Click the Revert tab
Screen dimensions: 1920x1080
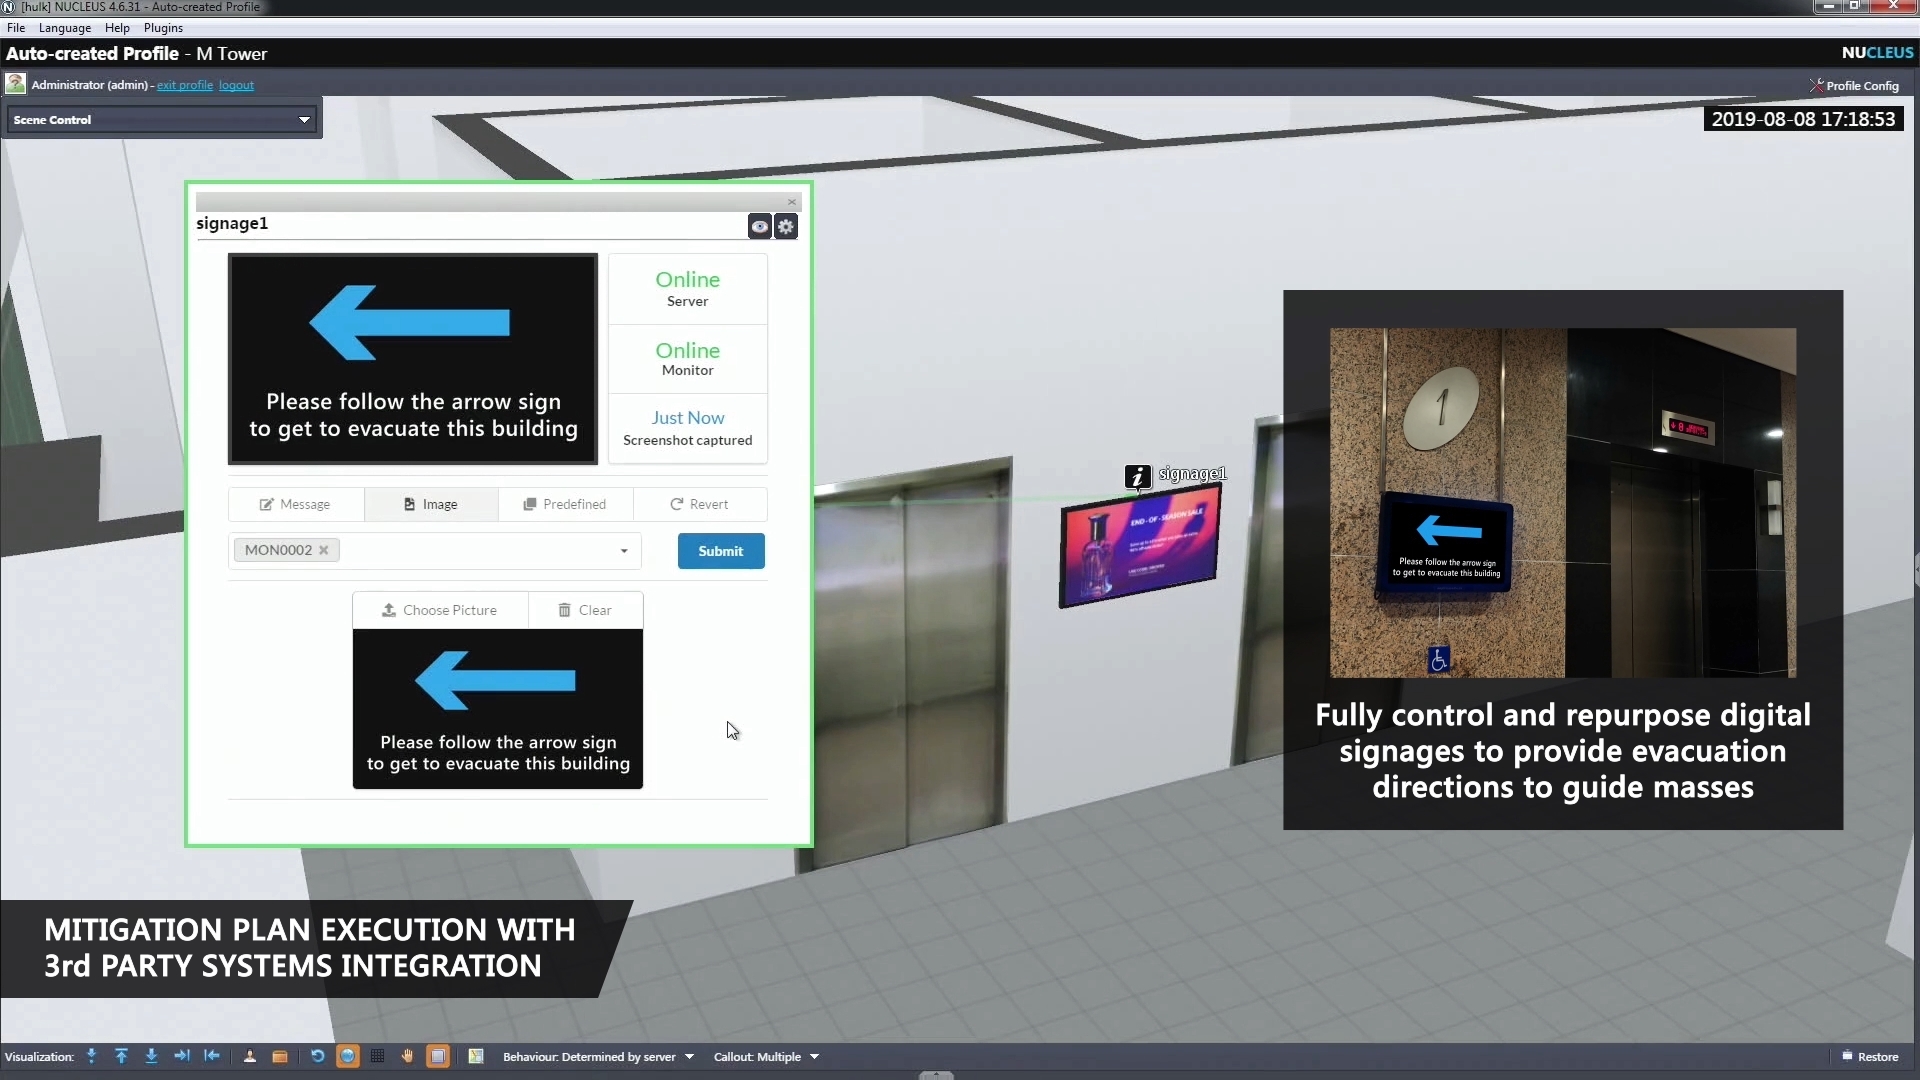click(700, 504)
